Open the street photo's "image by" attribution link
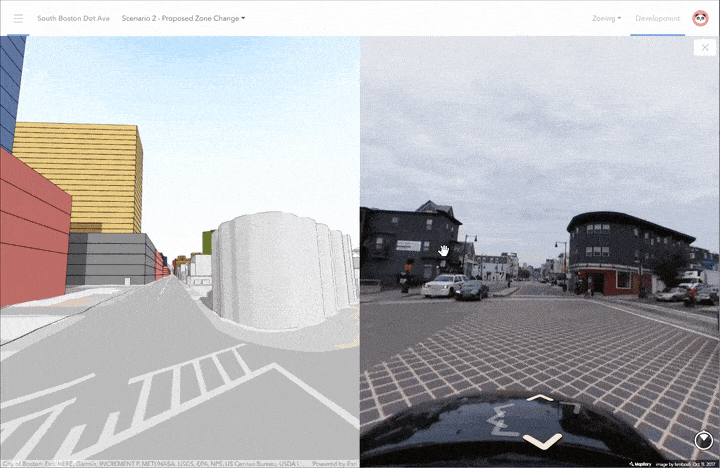Screen dimensions: 720x468 point(686,464)
